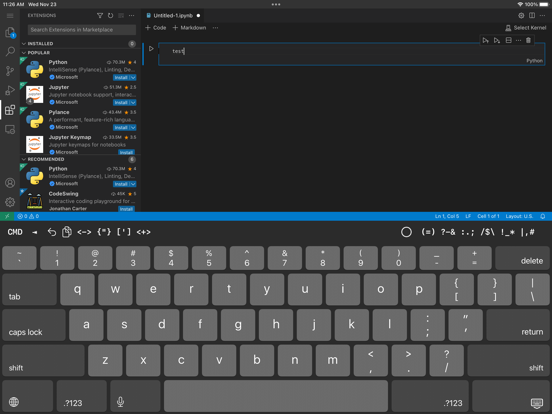Image resolution: width=552 pixels, height=414 pixels.
Task: Tap the CMD key on keyboard toolbar
Action: point(15,232)
